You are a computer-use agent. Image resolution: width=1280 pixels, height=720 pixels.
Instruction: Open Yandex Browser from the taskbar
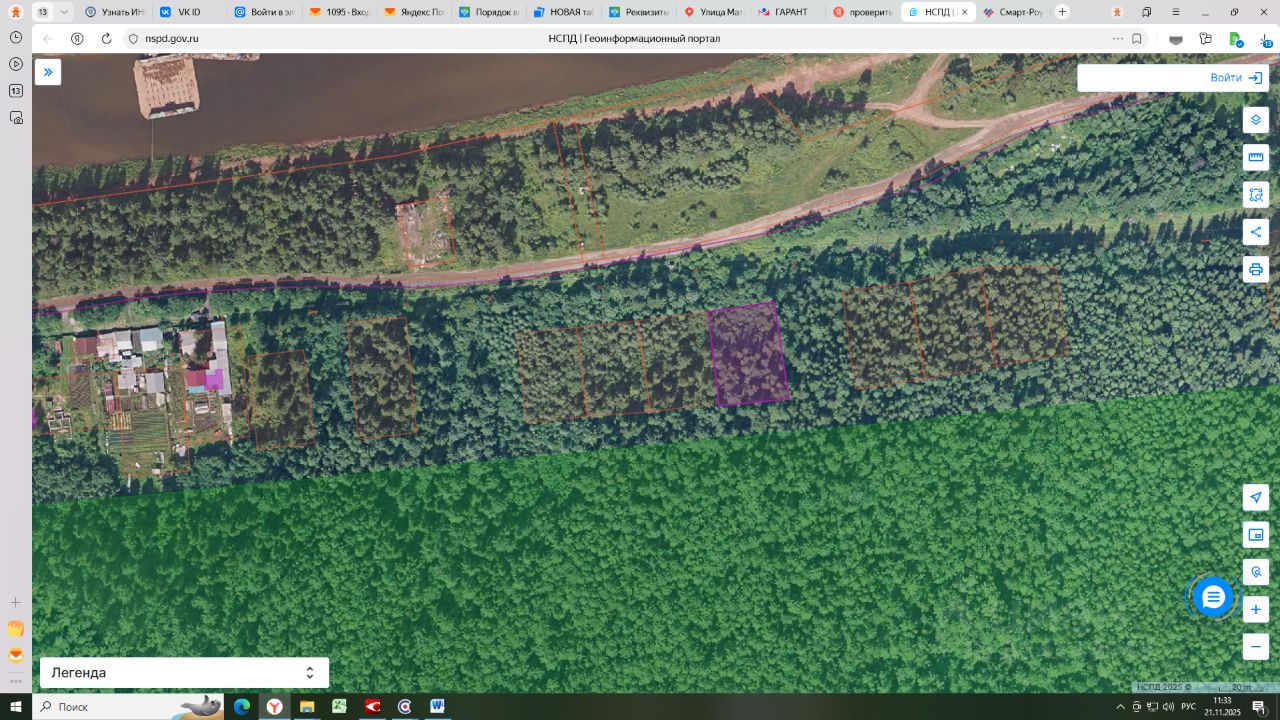274,706
